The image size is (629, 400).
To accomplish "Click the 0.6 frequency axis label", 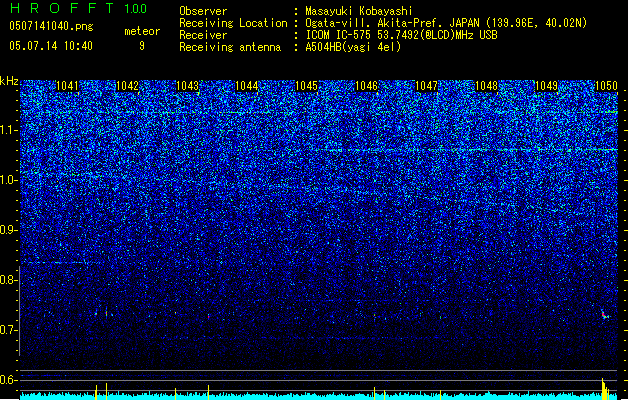I will tap(8, 380).
